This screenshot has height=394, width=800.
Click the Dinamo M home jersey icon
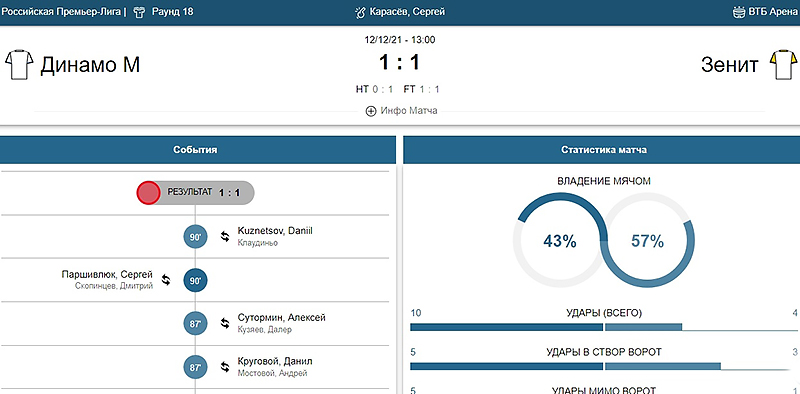(x=19, y=65)
